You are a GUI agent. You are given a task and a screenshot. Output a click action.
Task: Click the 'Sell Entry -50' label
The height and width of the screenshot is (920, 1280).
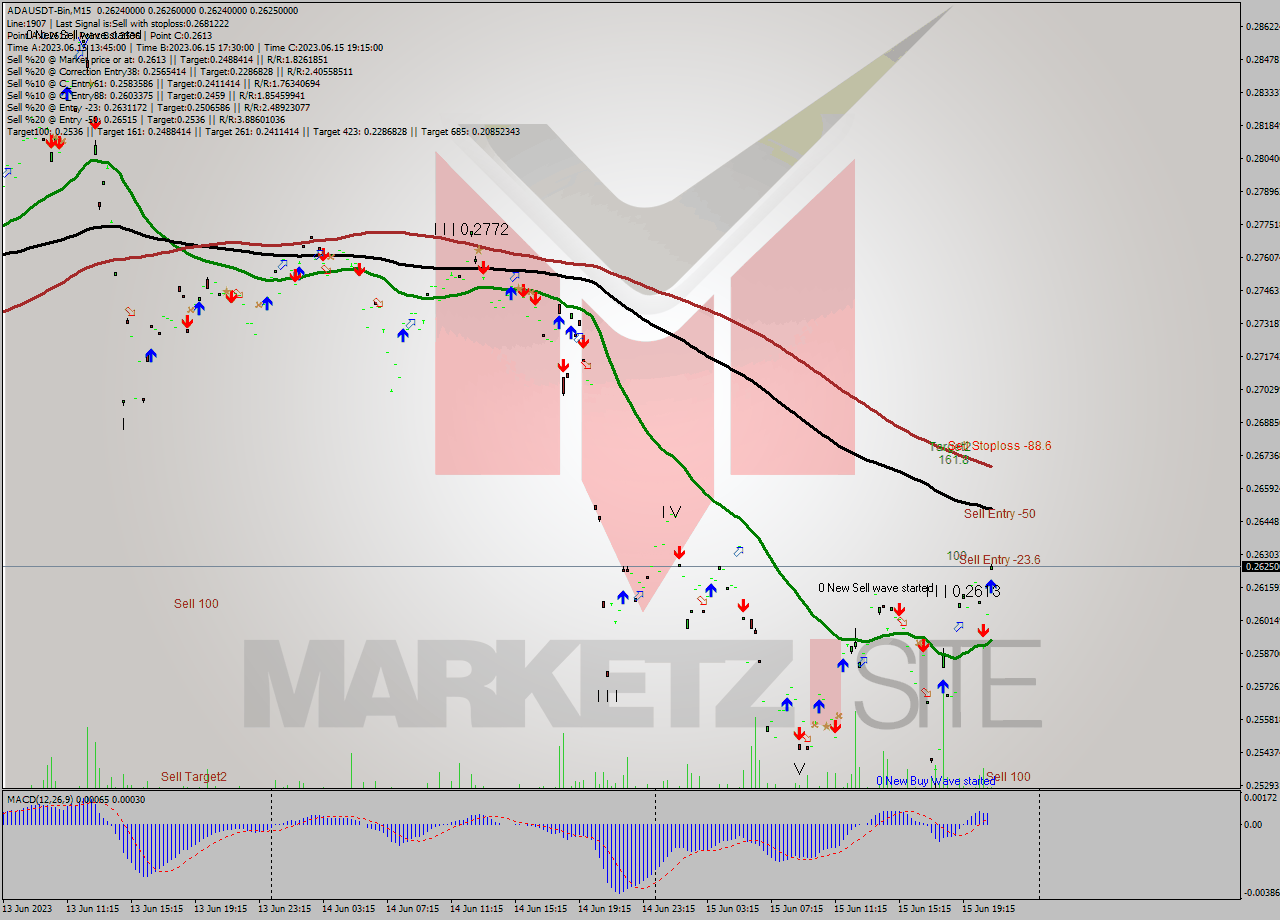[x=999, y=514]
